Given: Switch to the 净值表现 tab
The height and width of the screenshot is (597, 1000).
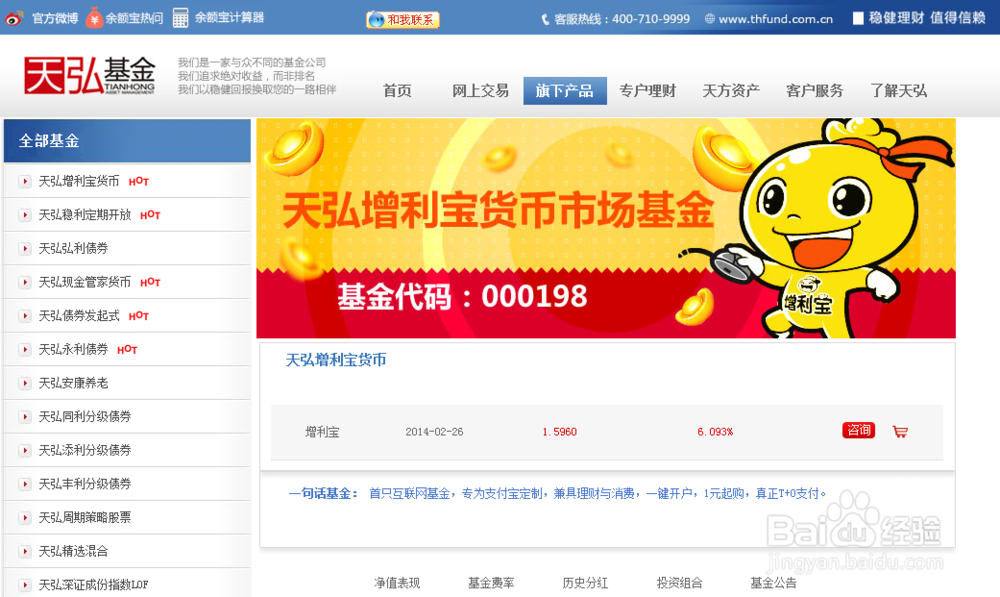Looking at the screenshot, I should (x=397, y=583).
